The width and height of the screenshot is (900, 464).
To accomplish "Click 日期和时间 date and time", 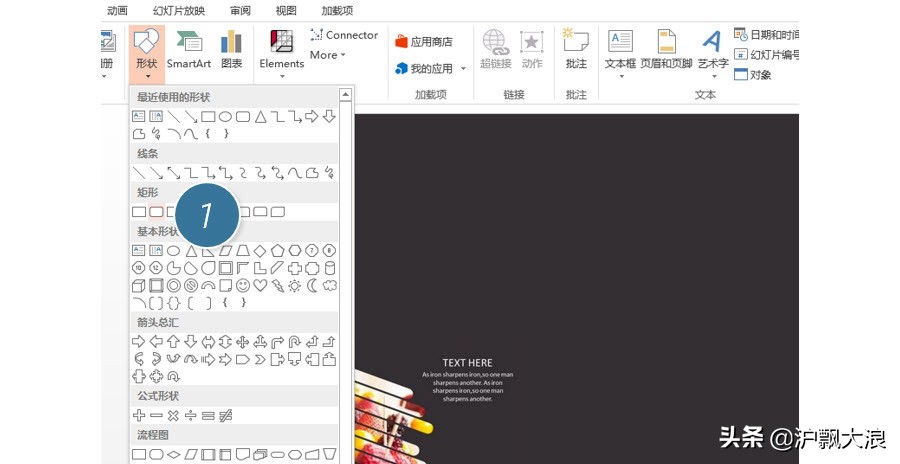I will tap(766, 34).
